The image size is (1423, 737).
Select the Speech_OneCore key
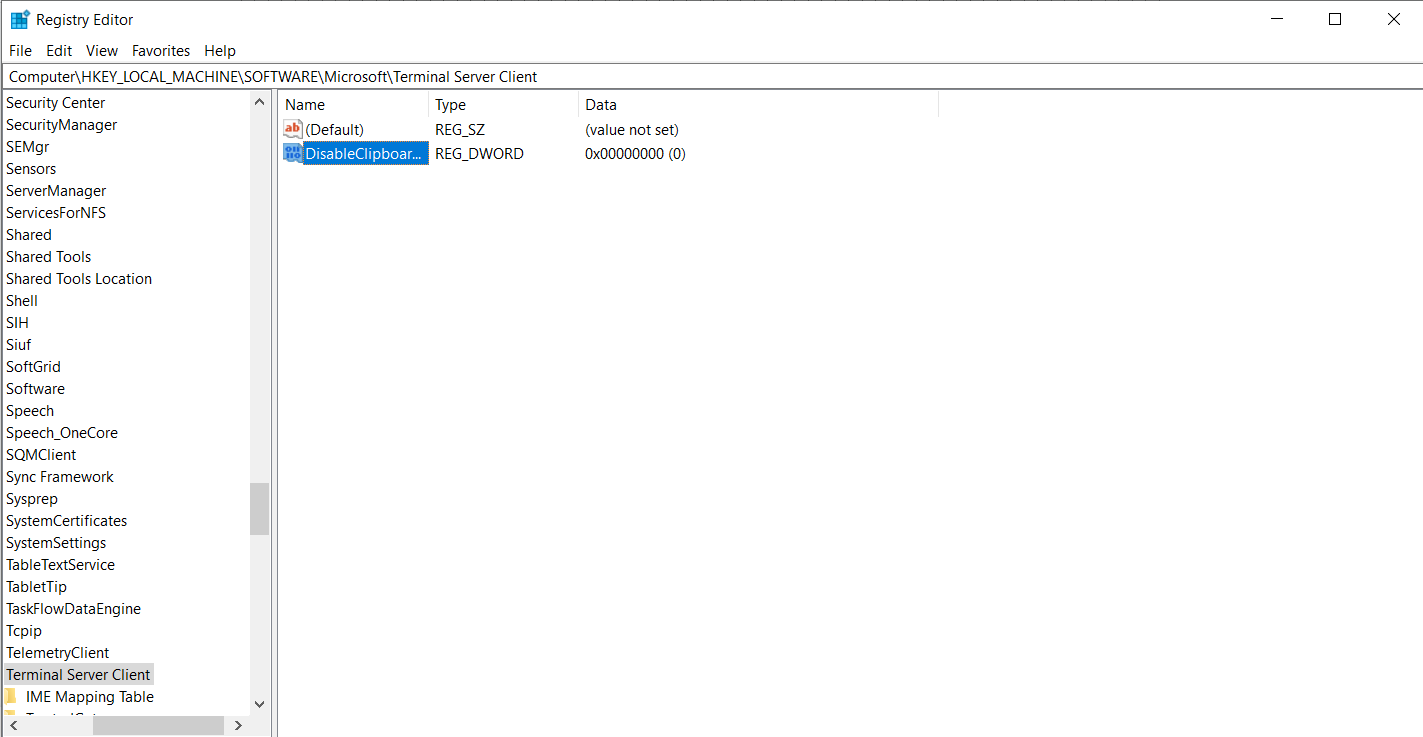pyautogui.click(x=62, y=433)
